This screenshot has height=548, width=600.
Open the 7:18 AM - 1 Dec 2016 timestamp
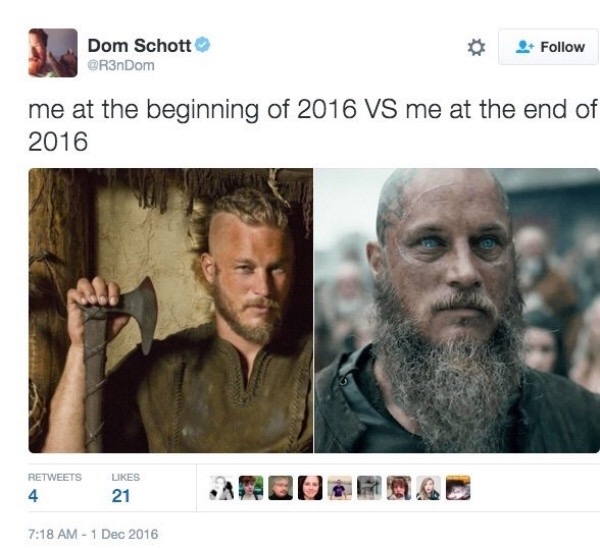coord(93,534)
